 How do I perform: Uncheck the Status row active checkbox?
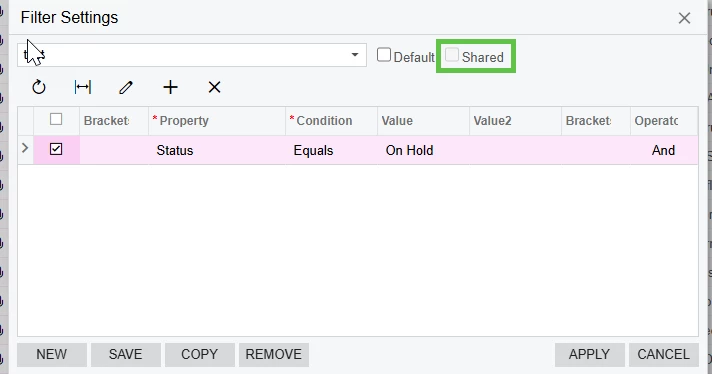[x=56, y=149]
